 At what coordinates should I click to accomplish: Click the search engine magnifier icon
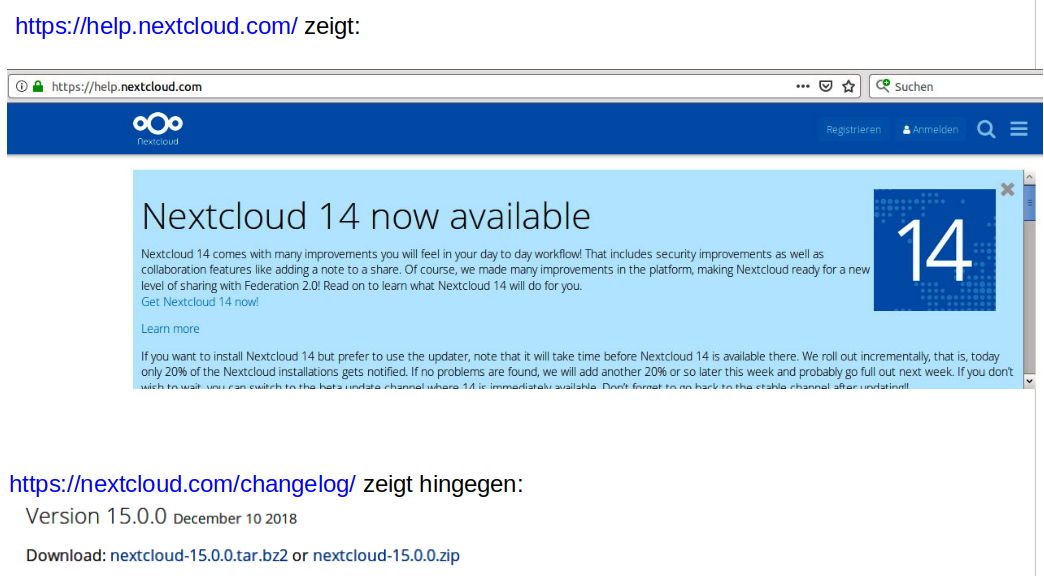883,86
